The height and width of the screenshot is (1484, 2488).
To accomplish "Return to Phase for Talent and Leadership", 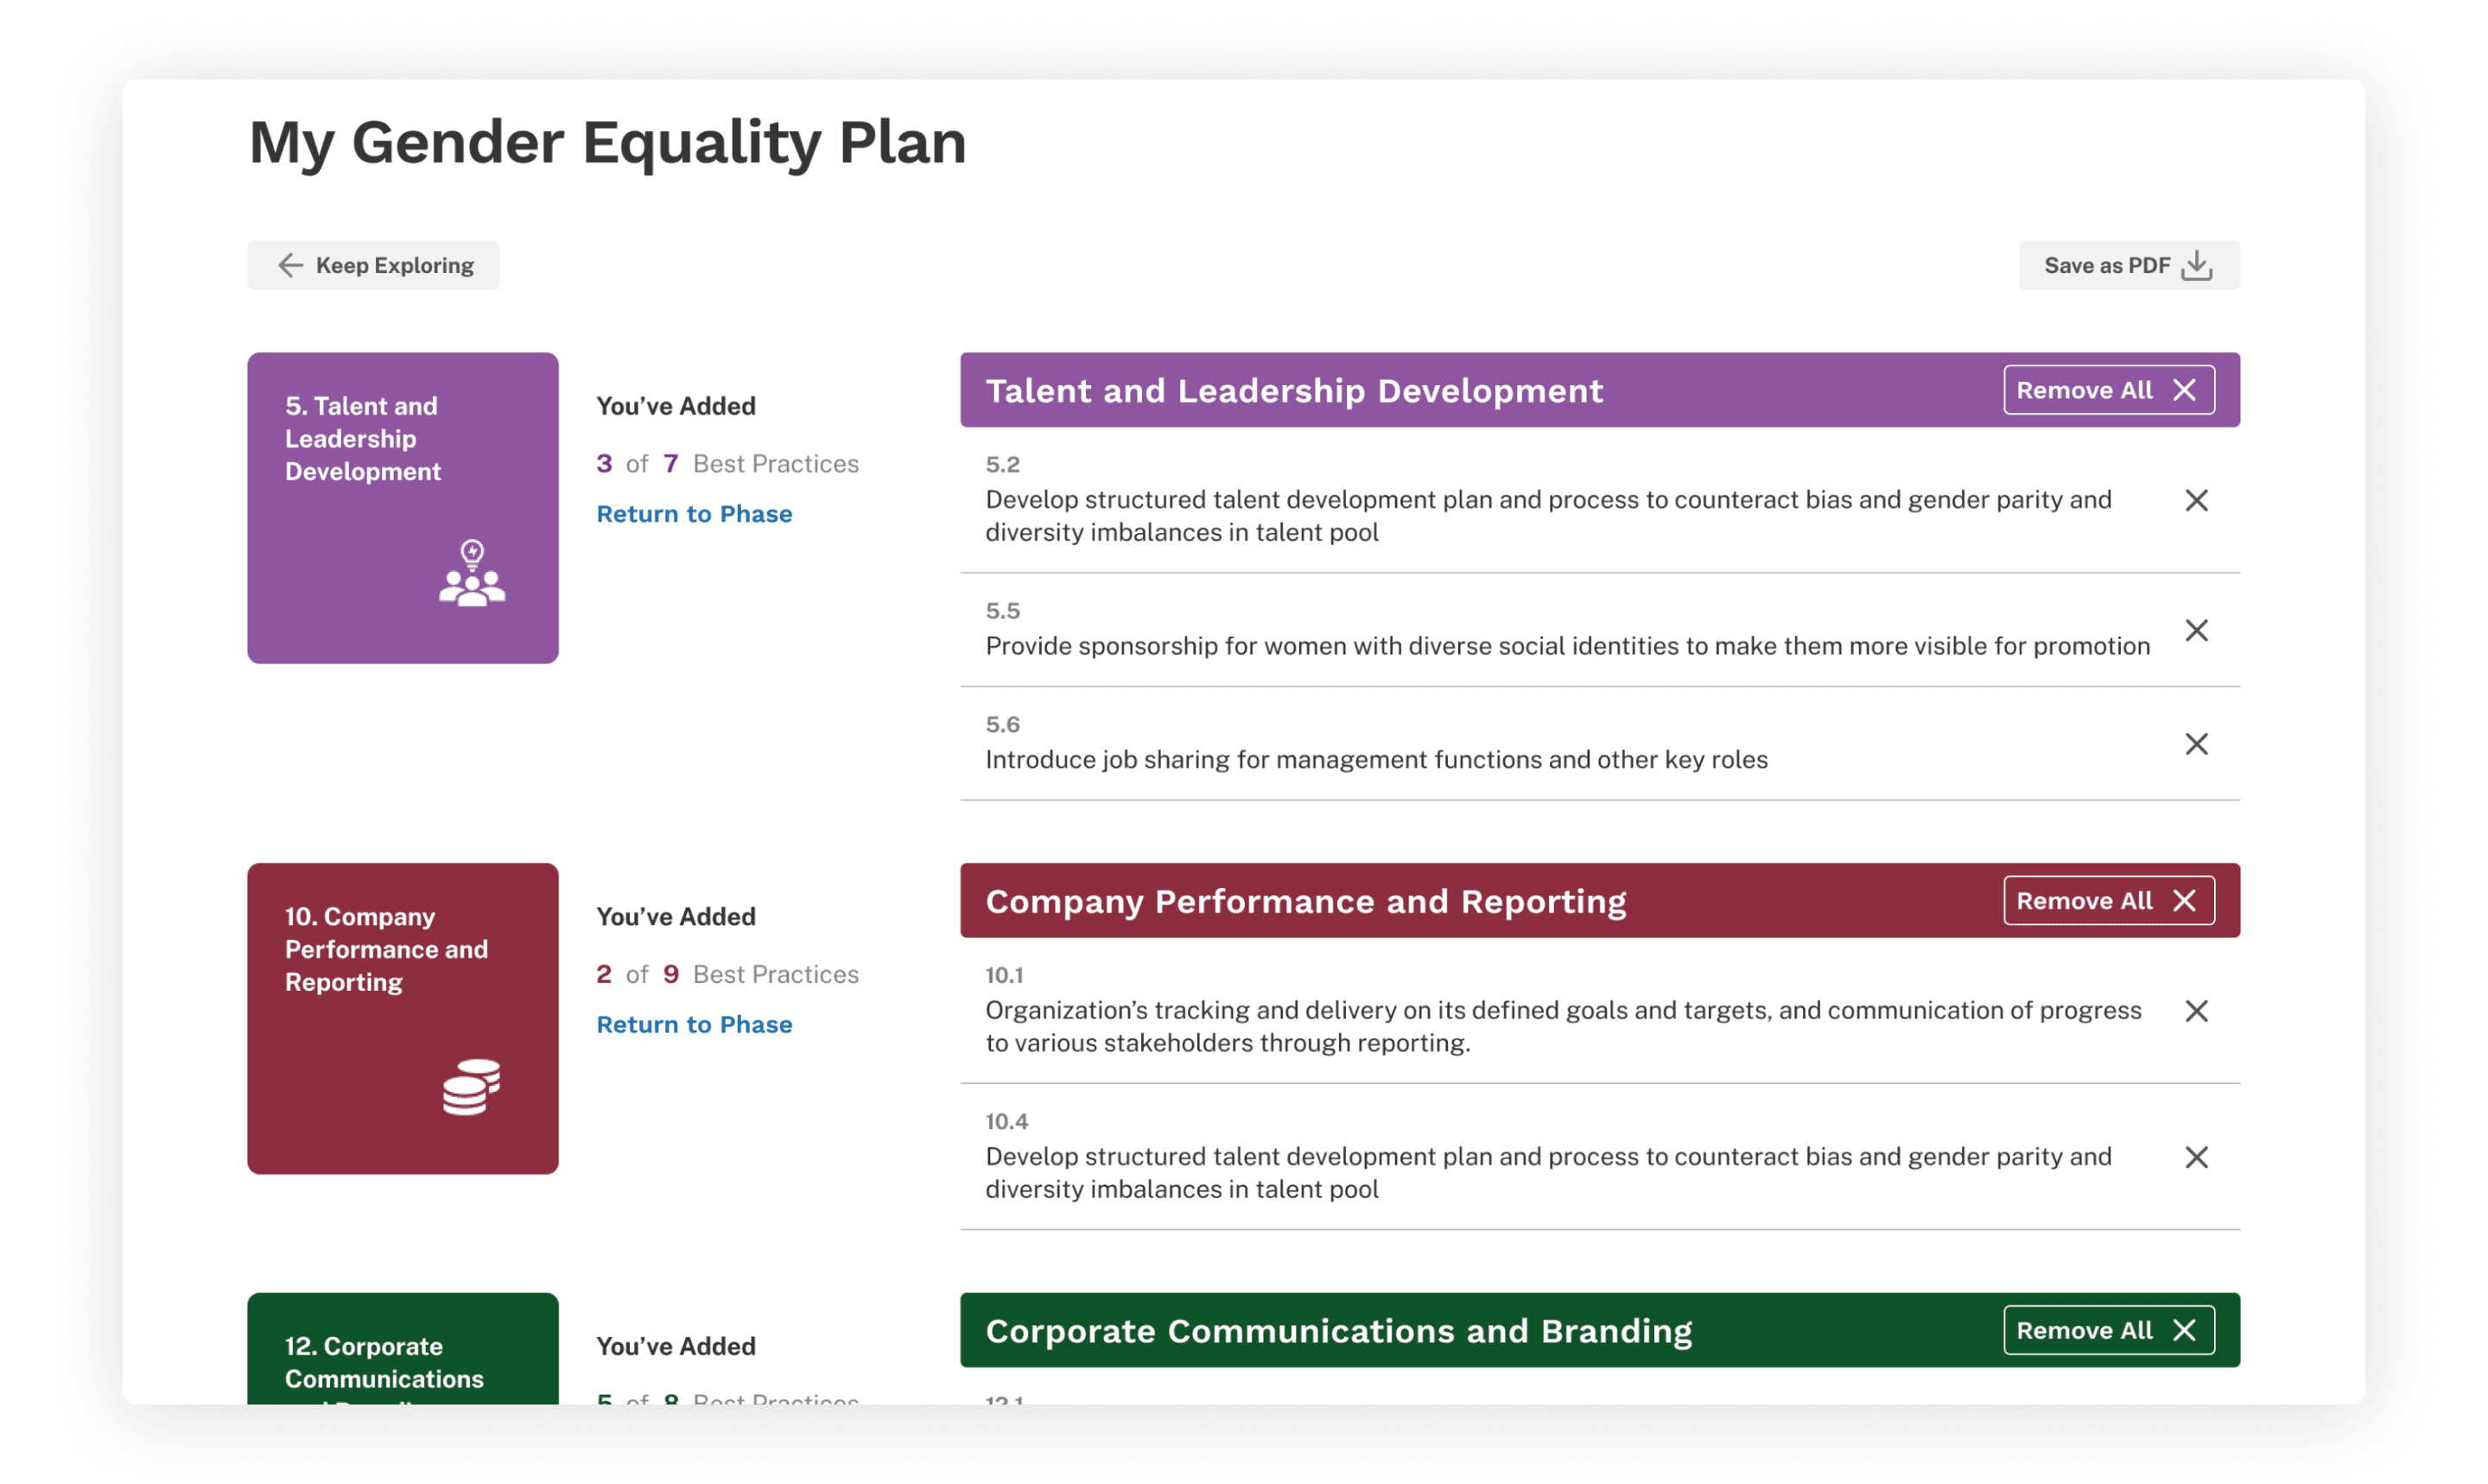I will click(x=694, y=514).
